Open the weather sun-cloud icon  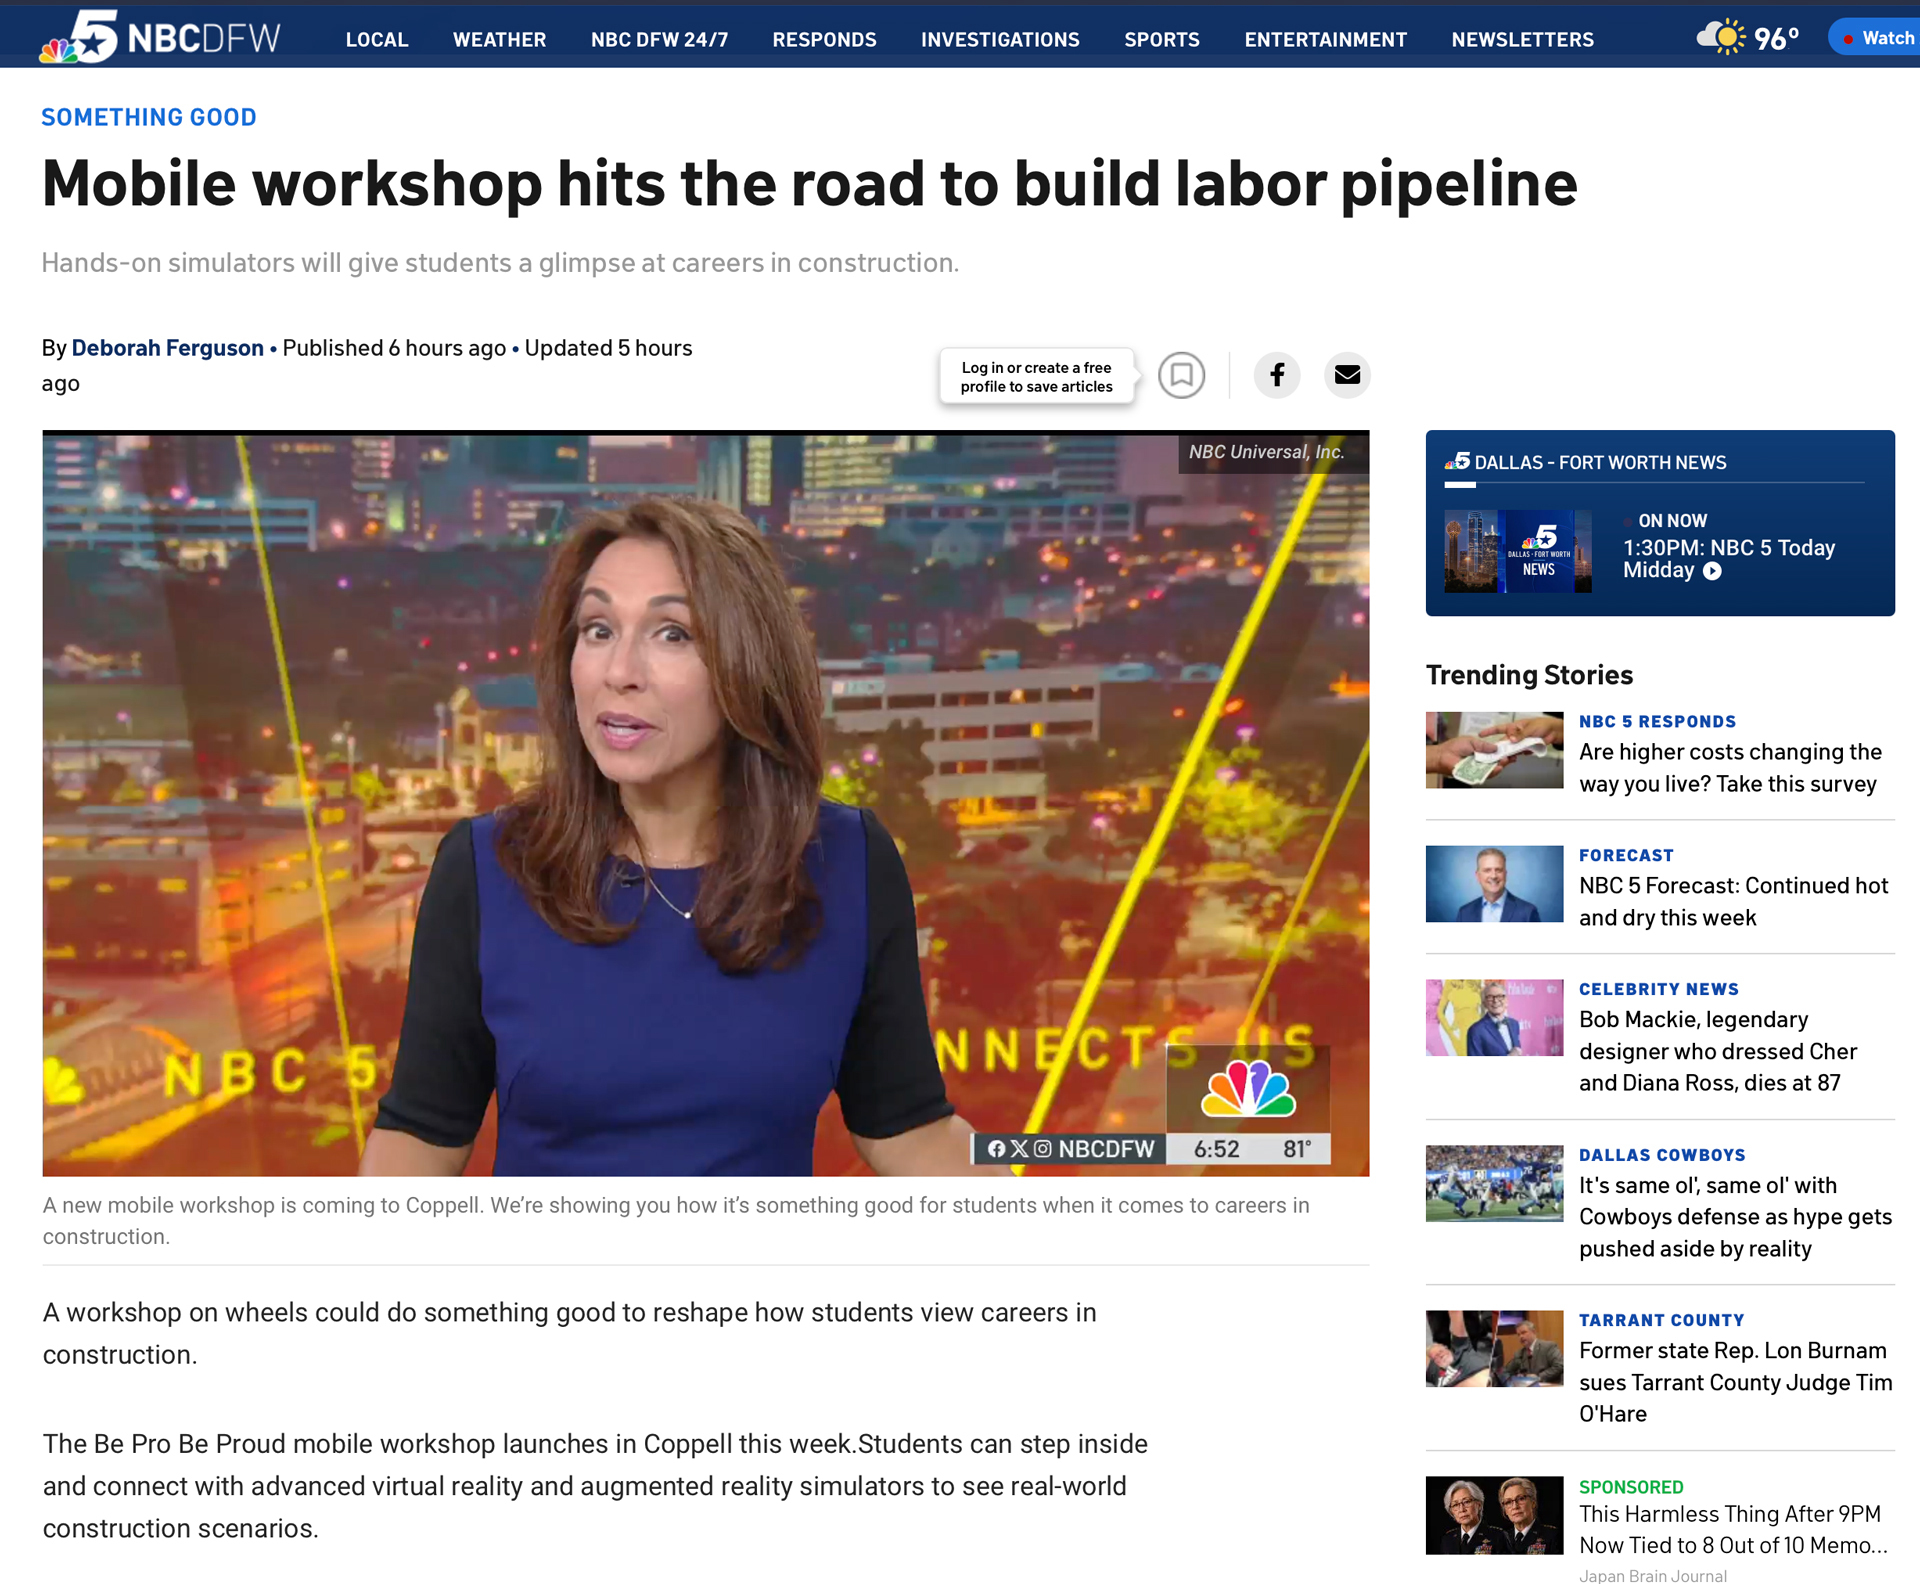pos(1721,38)
